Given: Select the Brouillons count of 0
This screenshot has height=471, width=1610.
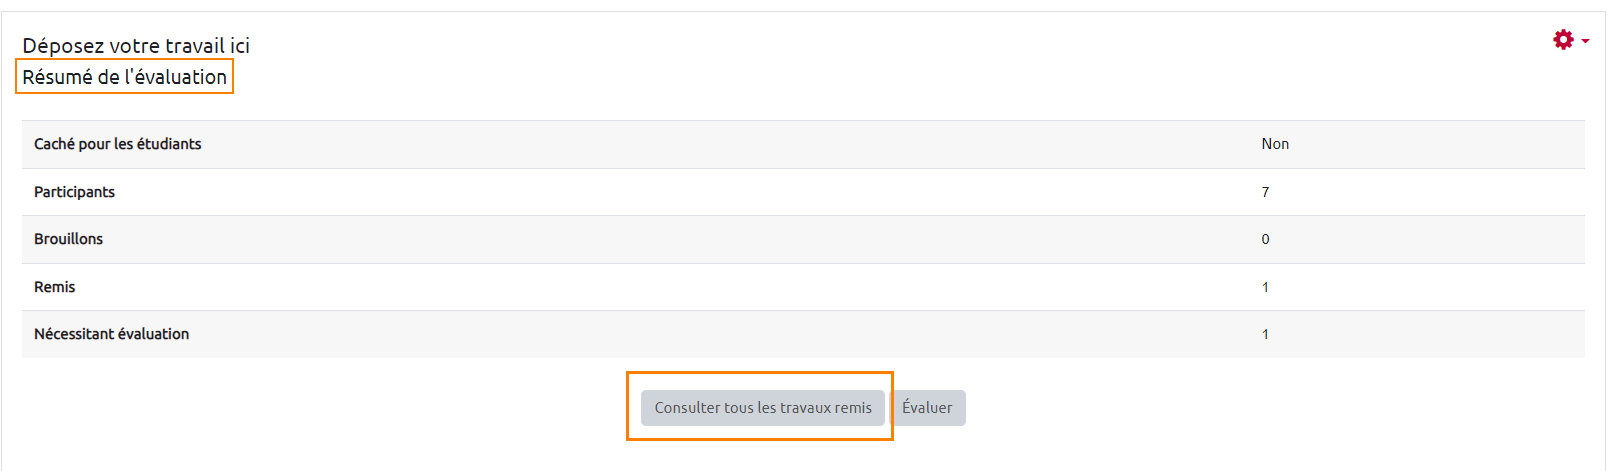Looking at the screenshot, I should (1265, 239).
